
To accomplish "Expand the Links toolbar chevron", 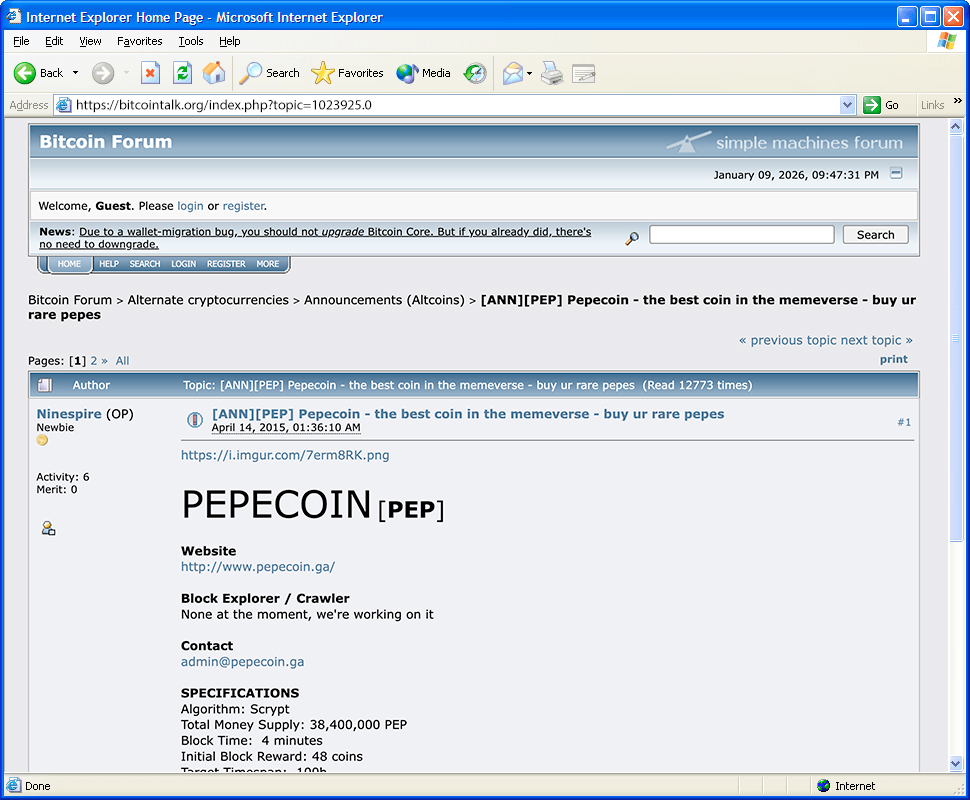I will click(957, 100).
